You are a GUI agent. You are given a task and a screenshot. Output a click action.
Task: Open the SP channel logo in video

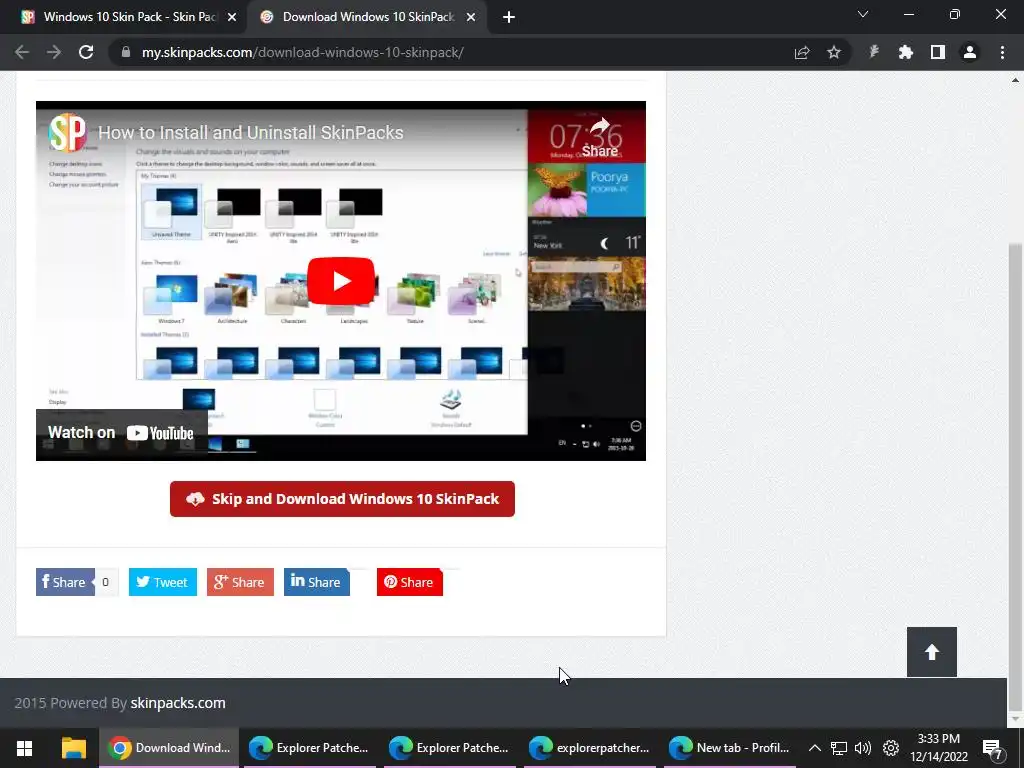pyautogui.click(x=67, y=133)
